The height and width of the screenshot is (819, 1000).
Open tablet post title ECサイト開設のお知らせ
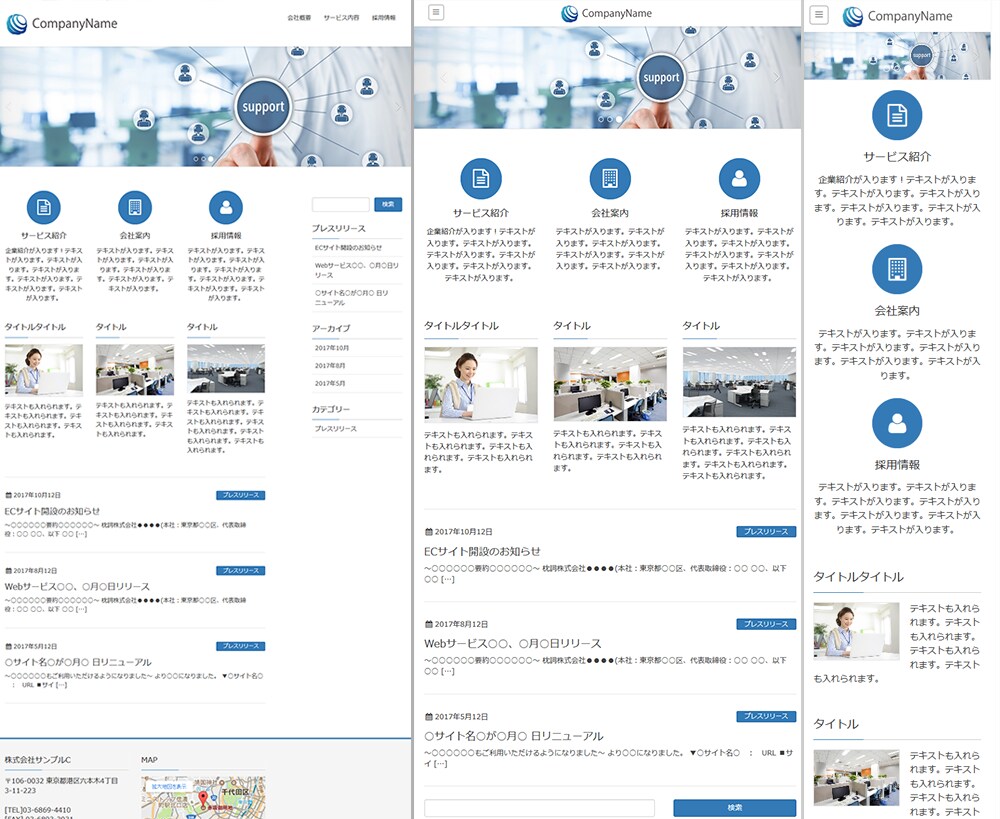coord(482,551)
